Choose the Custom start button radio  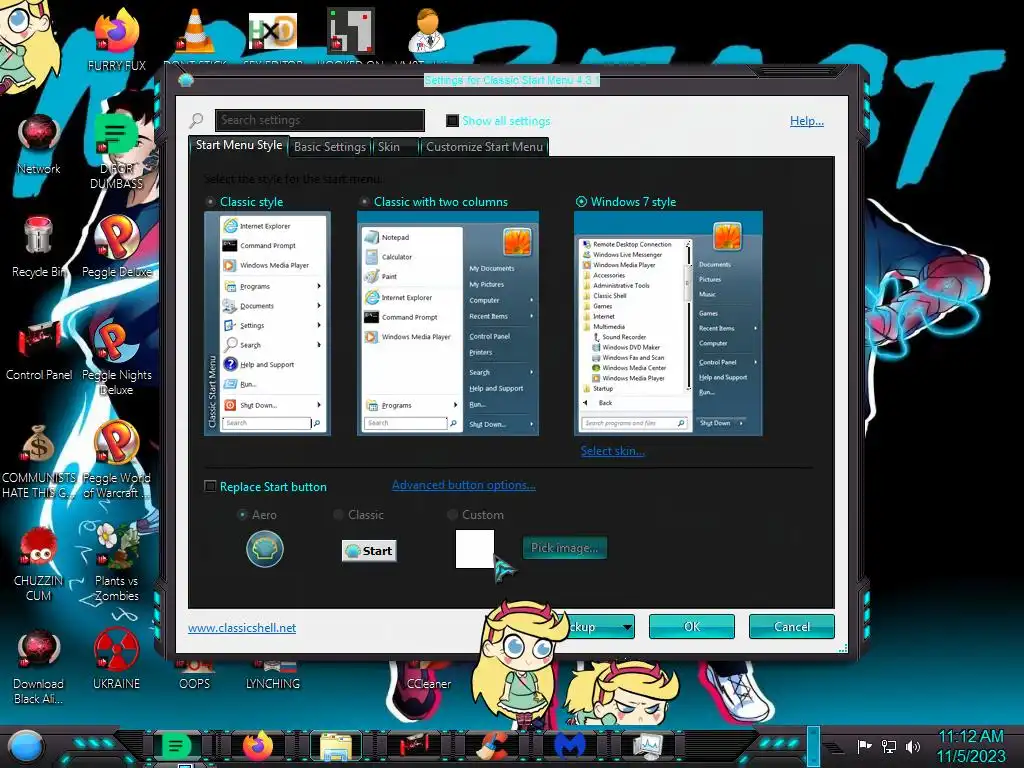point(452,515)
